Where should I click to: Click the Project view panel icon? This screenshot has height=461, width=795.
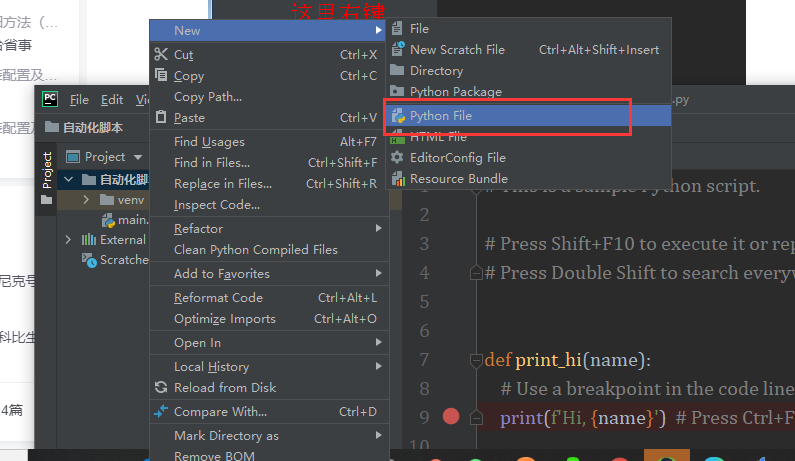click(x=73, y=157)
